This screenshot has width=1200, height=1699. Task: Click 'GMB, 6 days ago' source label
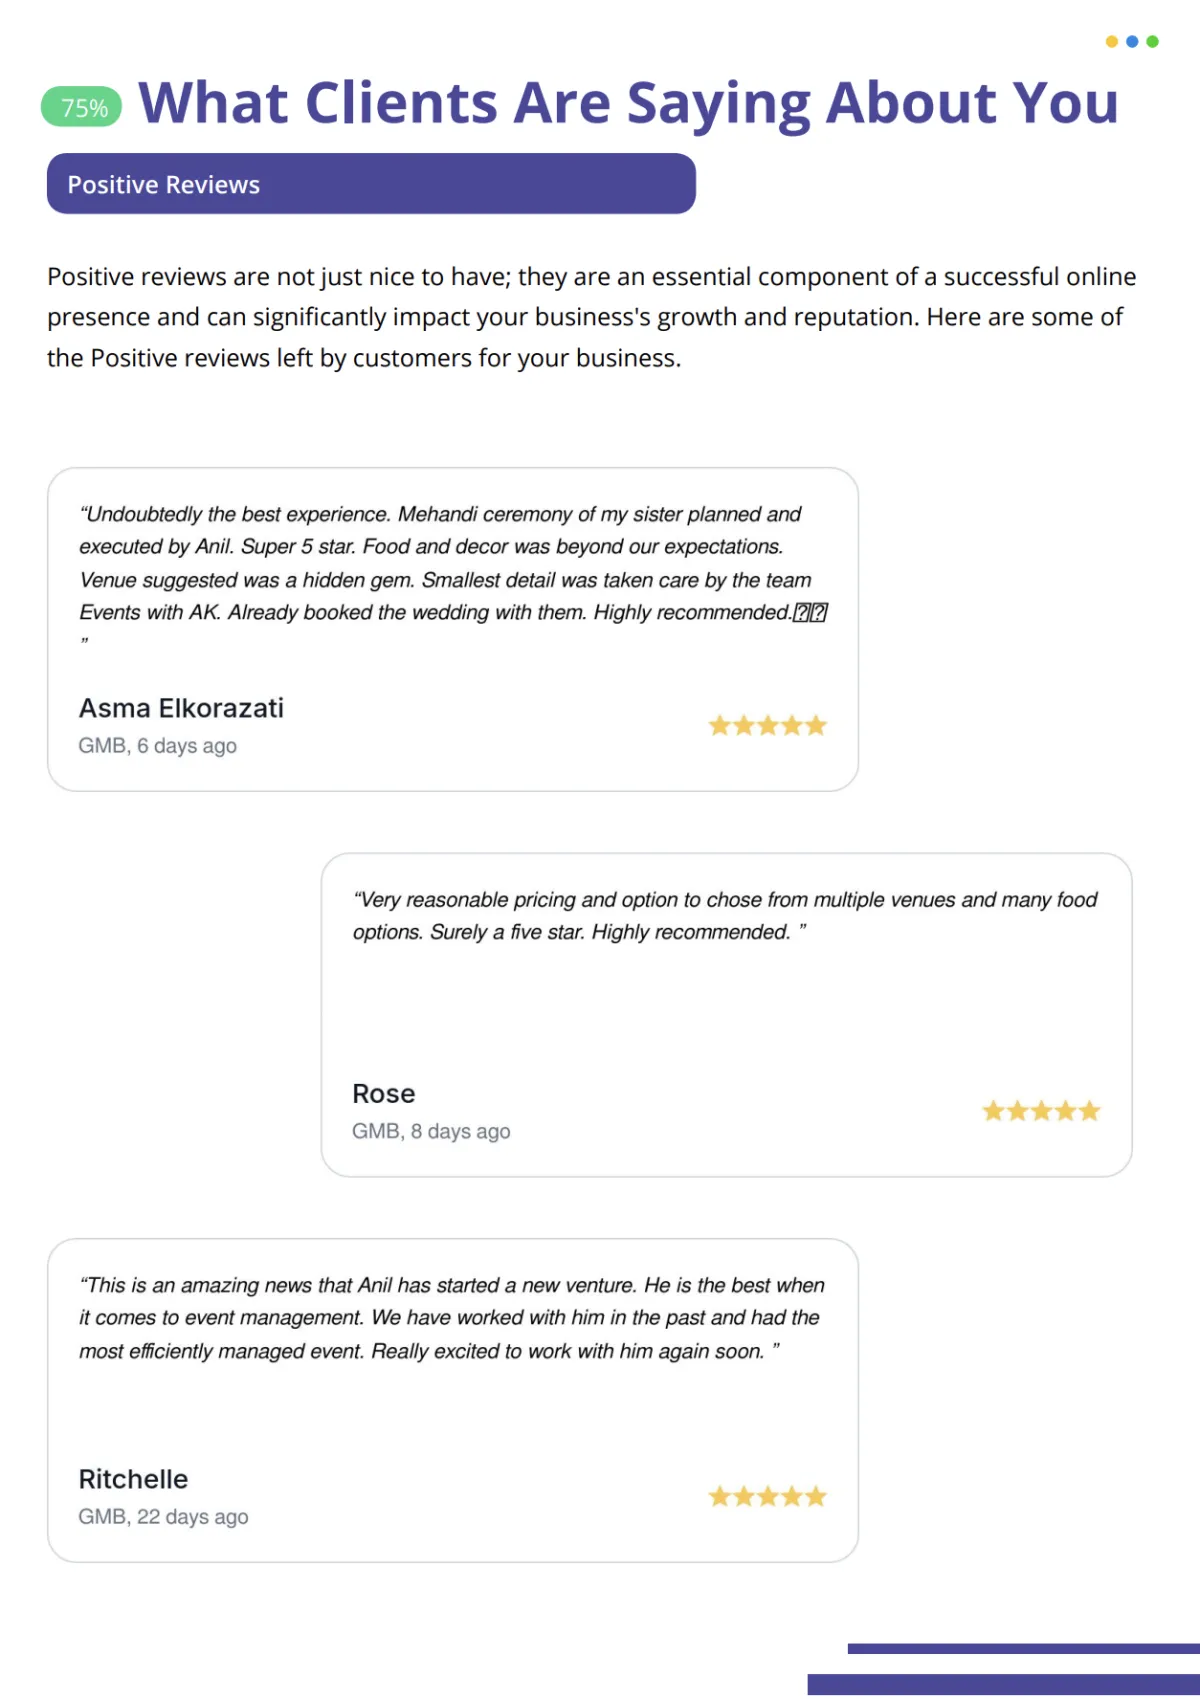(x=158, y=746)
